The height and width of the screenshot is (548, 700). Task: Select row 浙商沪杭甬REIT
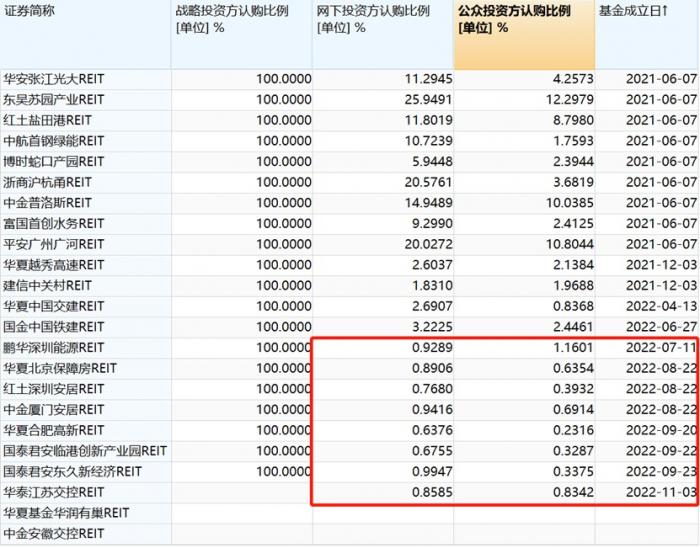(350, 183)
